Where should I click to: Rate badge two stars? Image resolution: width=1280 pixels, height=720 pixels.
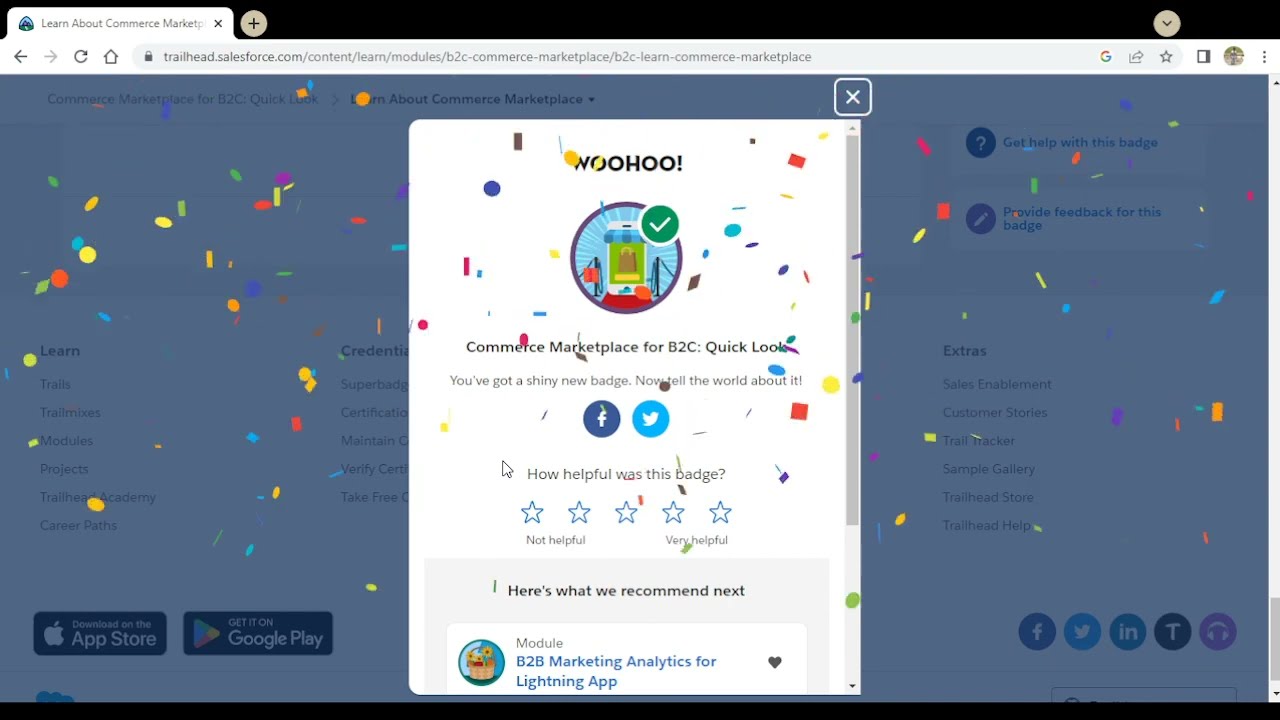click(x=579, y=513)
